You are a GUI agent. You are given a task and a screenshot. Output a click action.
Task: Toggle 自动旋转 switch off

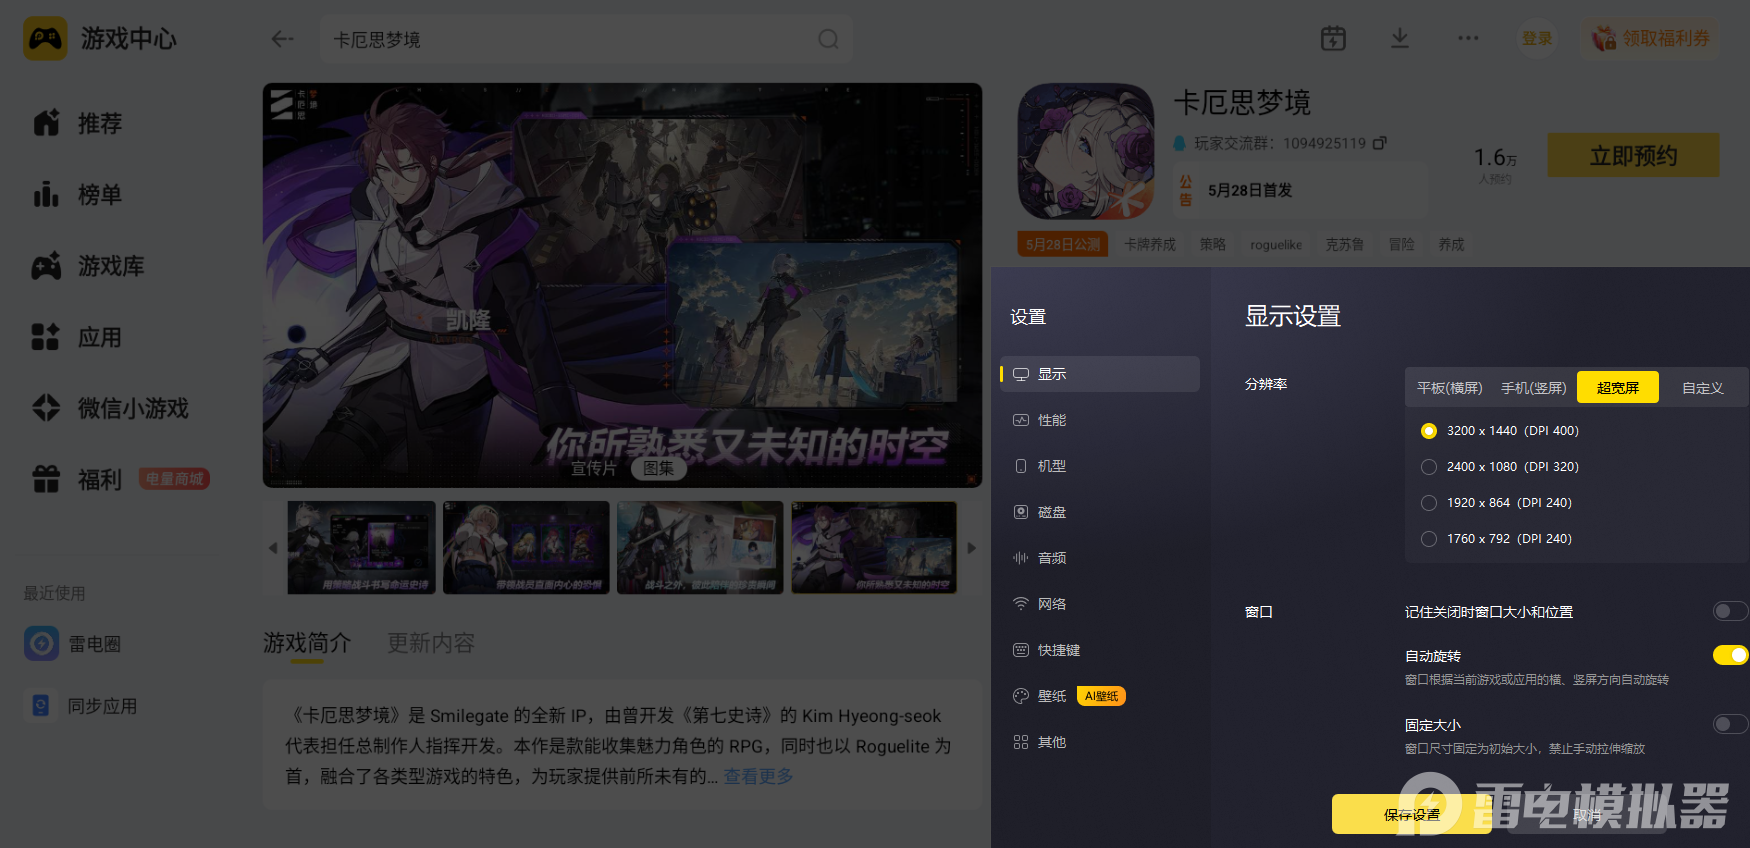click(x=1730, y=655)
